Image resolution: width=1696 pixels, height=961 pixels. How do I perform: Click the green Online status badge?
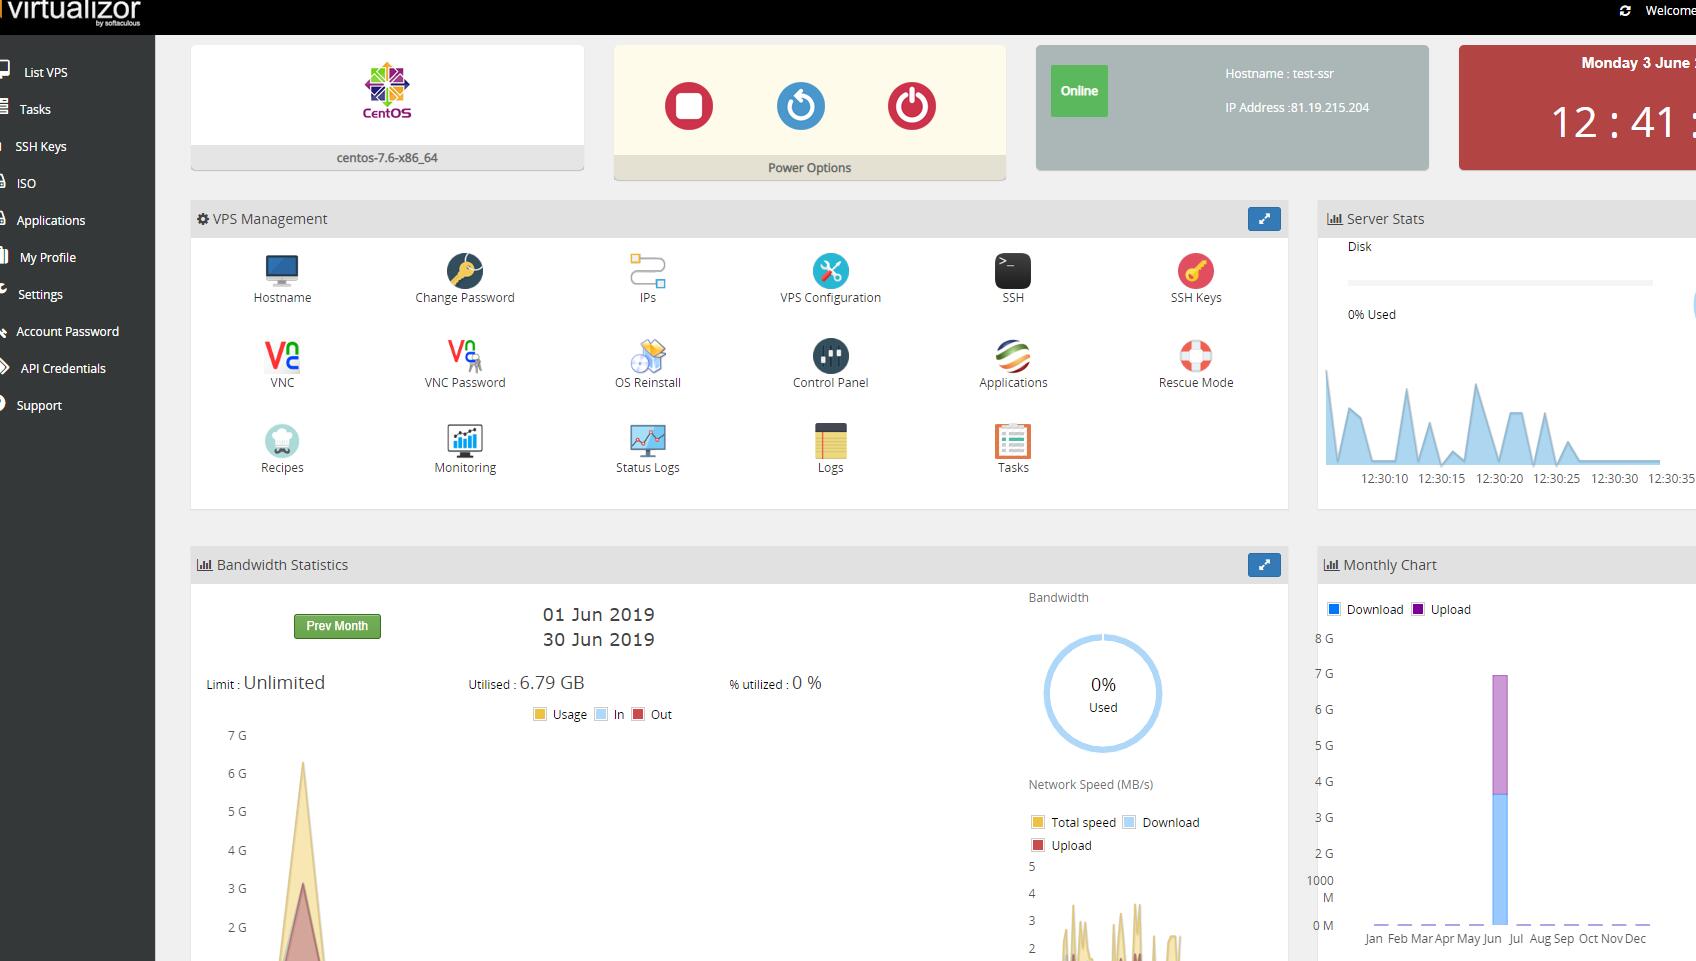point(1079,91)
